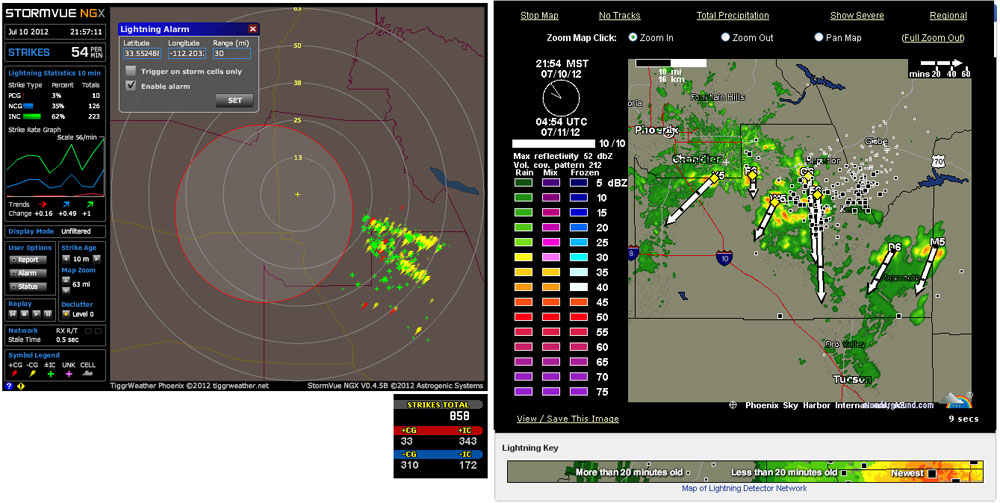Click the Stop Map link
The width and height of the screenshot is (1000, 503).
(x=539, y=16)
